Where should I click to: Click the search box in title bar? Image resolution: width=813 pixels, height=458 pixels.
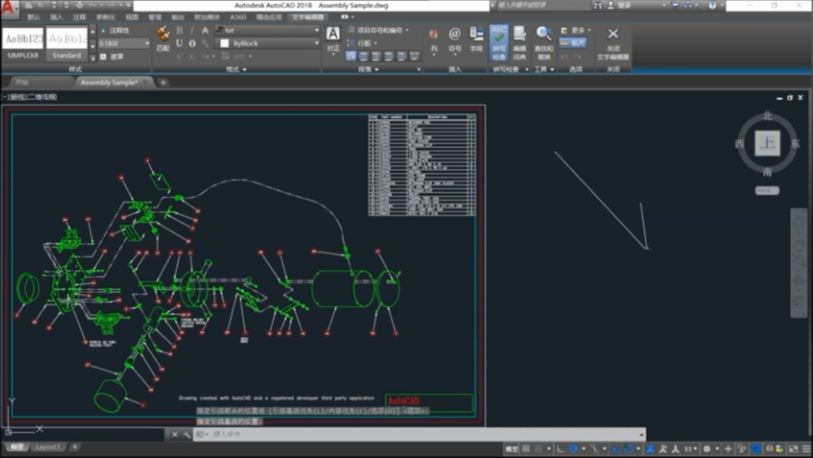pyautogui.click(x=542, y=5)
